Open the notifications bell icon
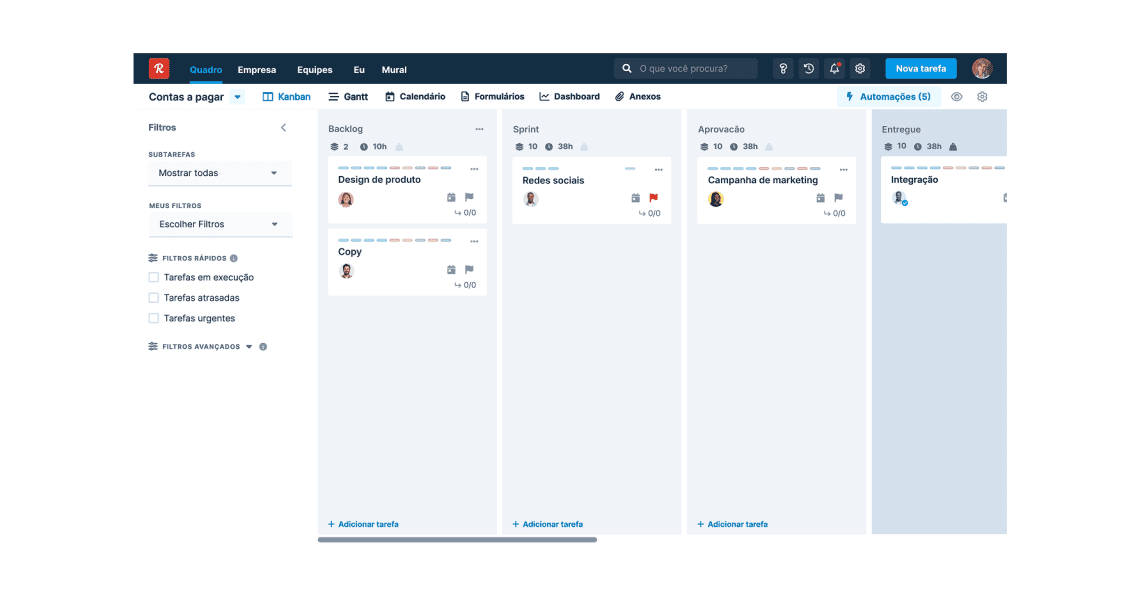The image size is (1140, 597). pyautogui.click(x=834, y=69)
